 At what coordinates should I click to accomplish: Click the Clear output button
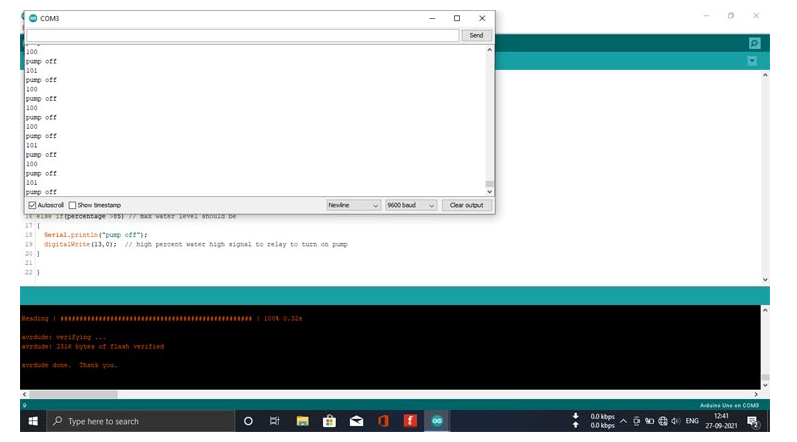467,205
